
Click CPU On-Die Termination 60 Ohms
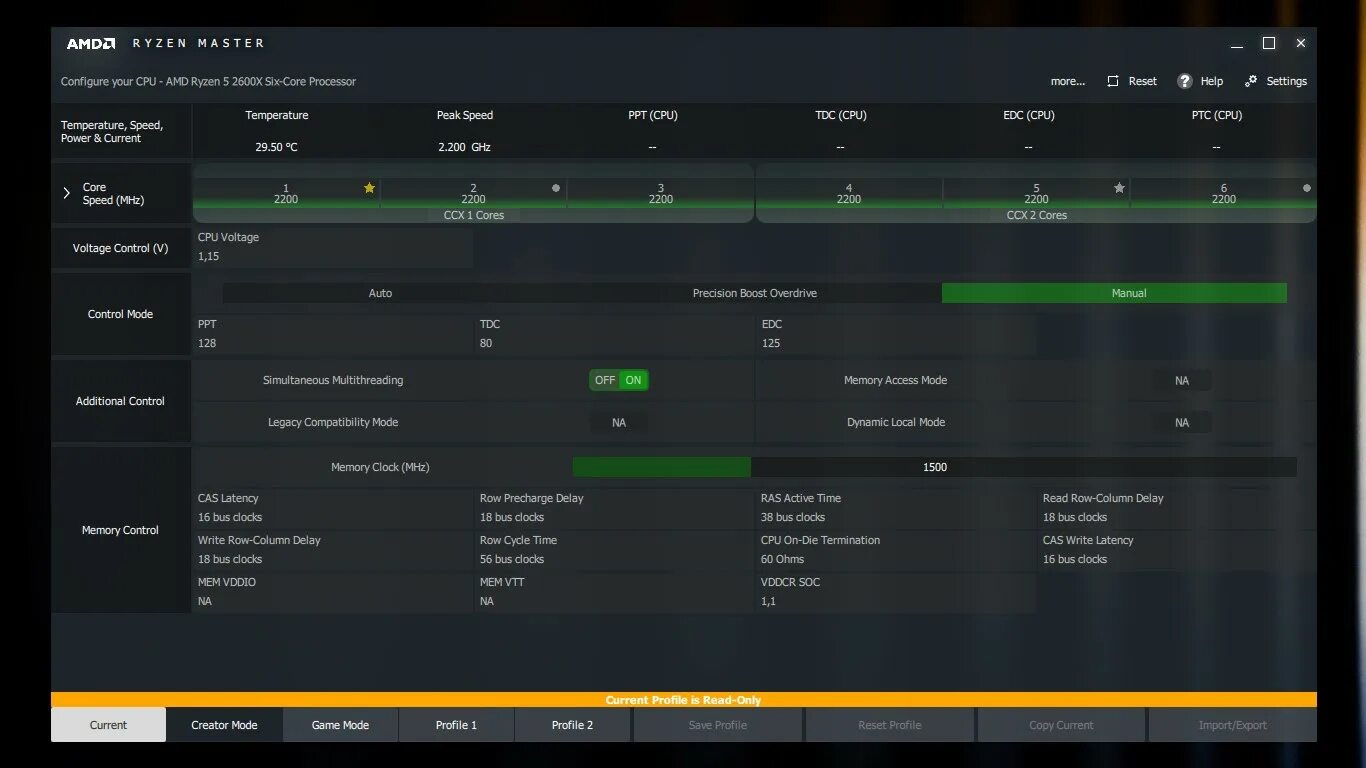coord(782,559)
